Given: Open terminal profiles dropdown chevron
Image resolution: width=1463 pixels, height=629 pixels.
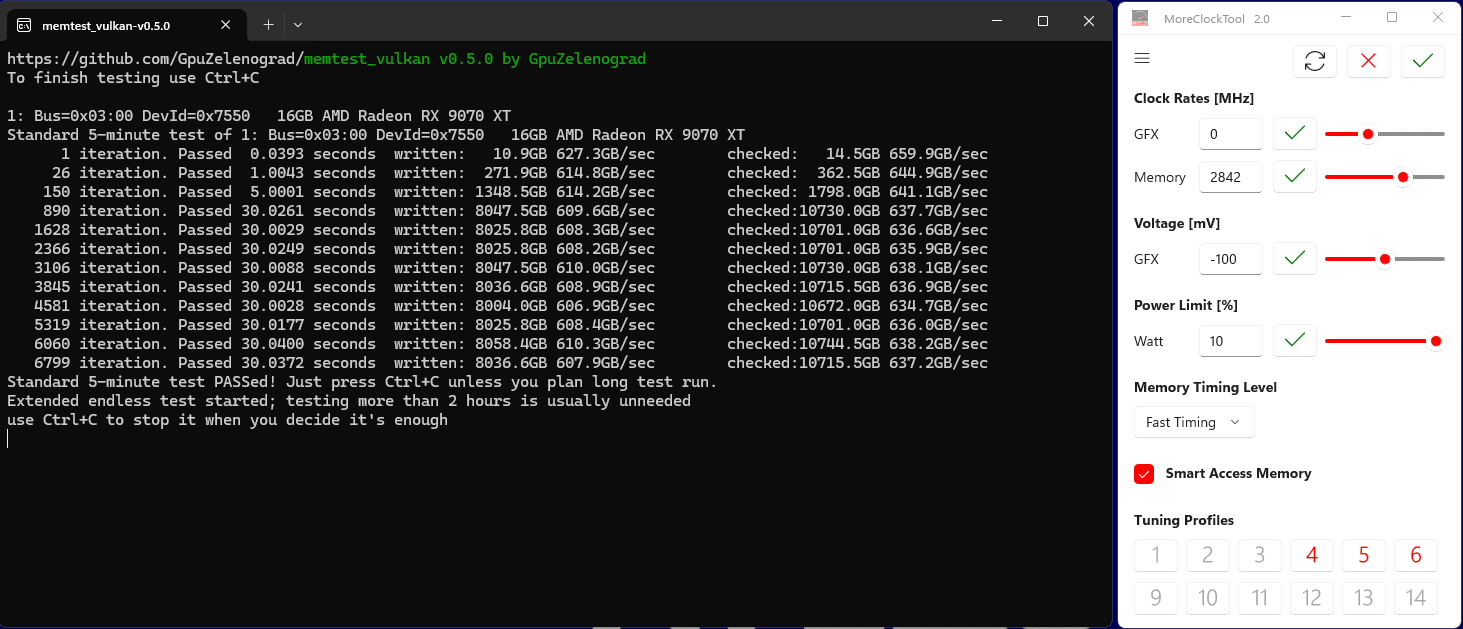Looking at the screenshot, I should 298,25.
